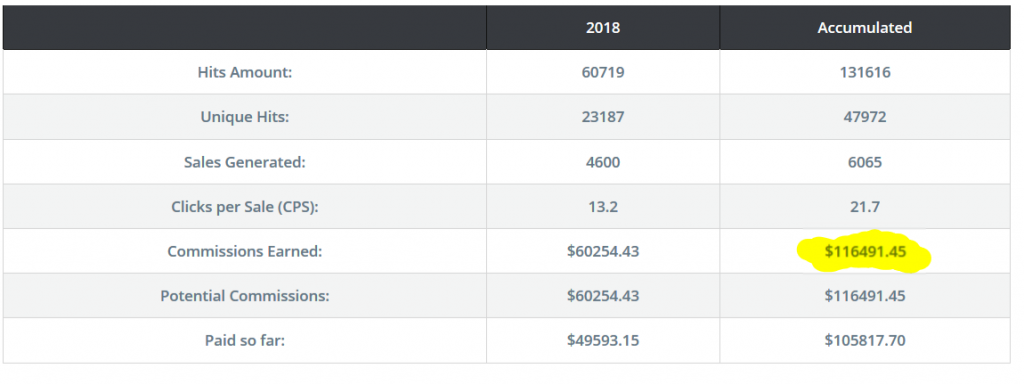Viewport: 1024px width, 385px height.
Task: Click the Commissions Earned label
Action: coord(245,251)
